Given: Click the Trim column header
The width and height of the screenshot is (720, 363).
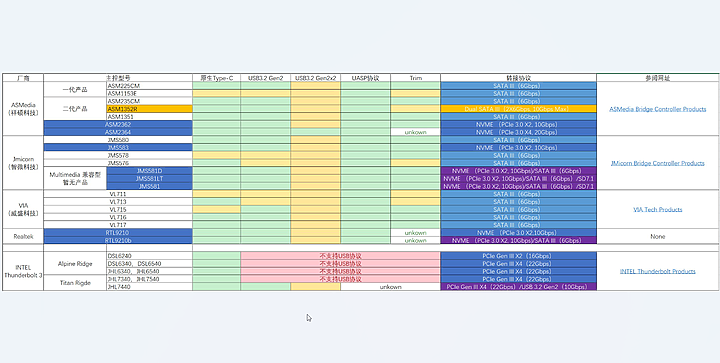Looking at the screenshot, I should pos(416,78).
